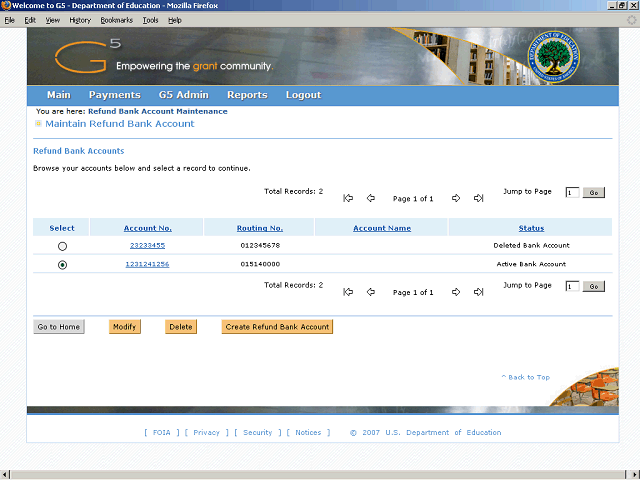Viewport: 640px width, 480px height.
Task: Open the View menu
Action: pyautogui.click(x=53, y=20)
